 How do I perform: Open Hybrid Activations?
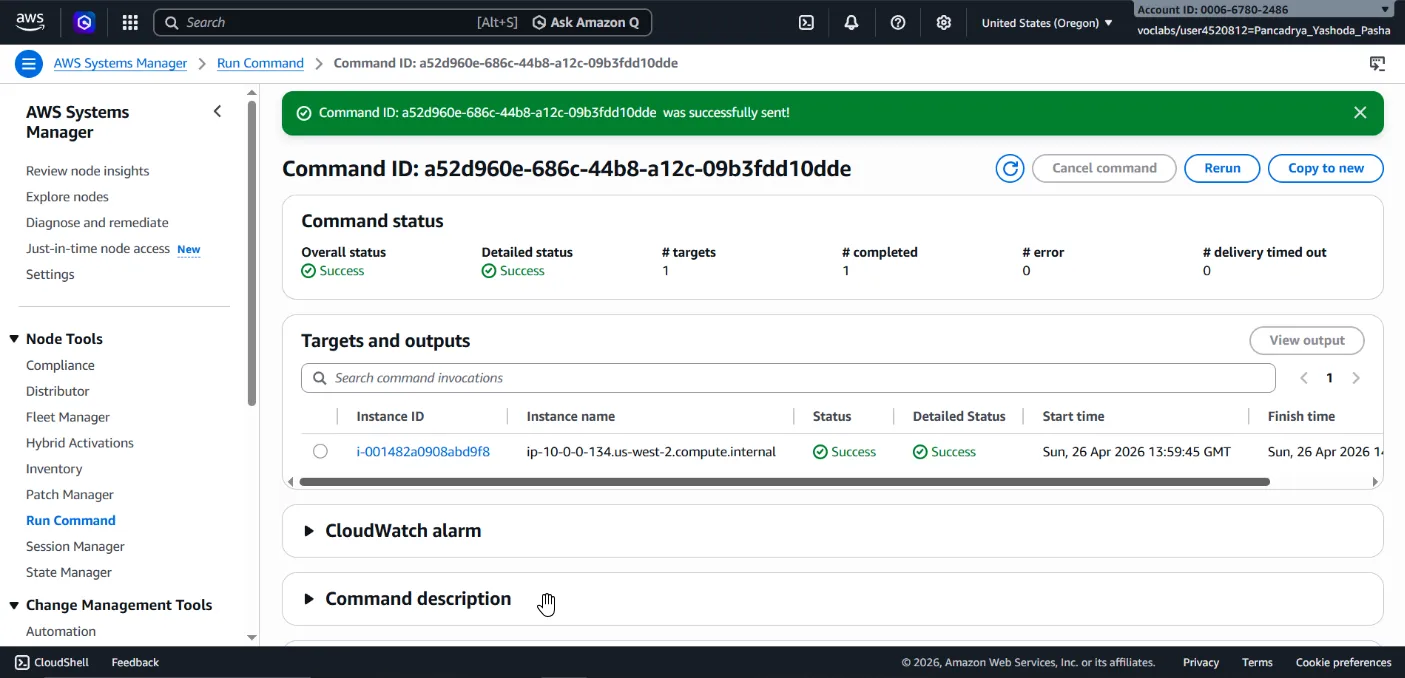coord(80,443)
